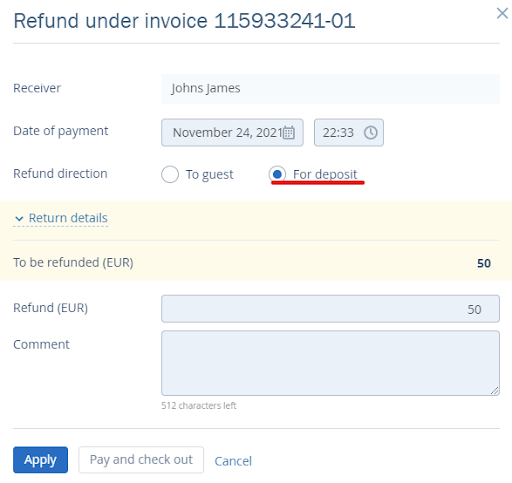This screenshot has height=483, width=512.
Task: Select the To guest radio button
Action: [x=170, y=174]
